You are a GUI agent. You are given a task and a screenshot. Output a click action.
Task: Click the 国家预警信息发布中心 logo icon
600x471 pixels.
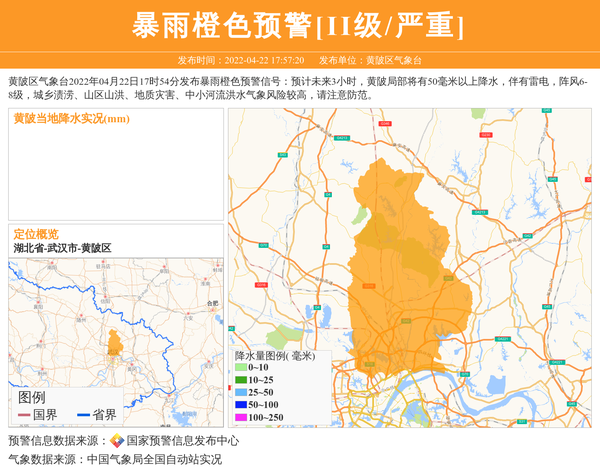[x=117, y=441]
